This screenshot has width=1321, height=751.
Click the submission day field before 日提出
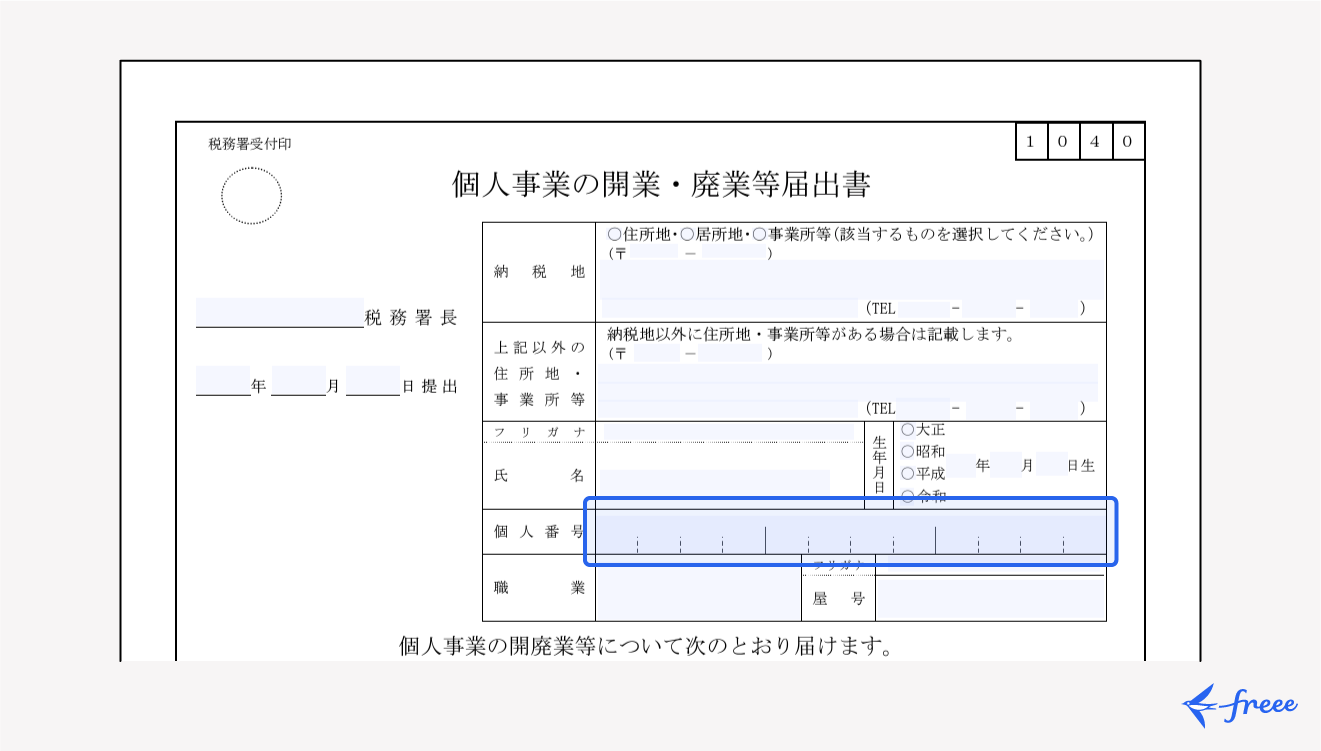tap(373, 381)
